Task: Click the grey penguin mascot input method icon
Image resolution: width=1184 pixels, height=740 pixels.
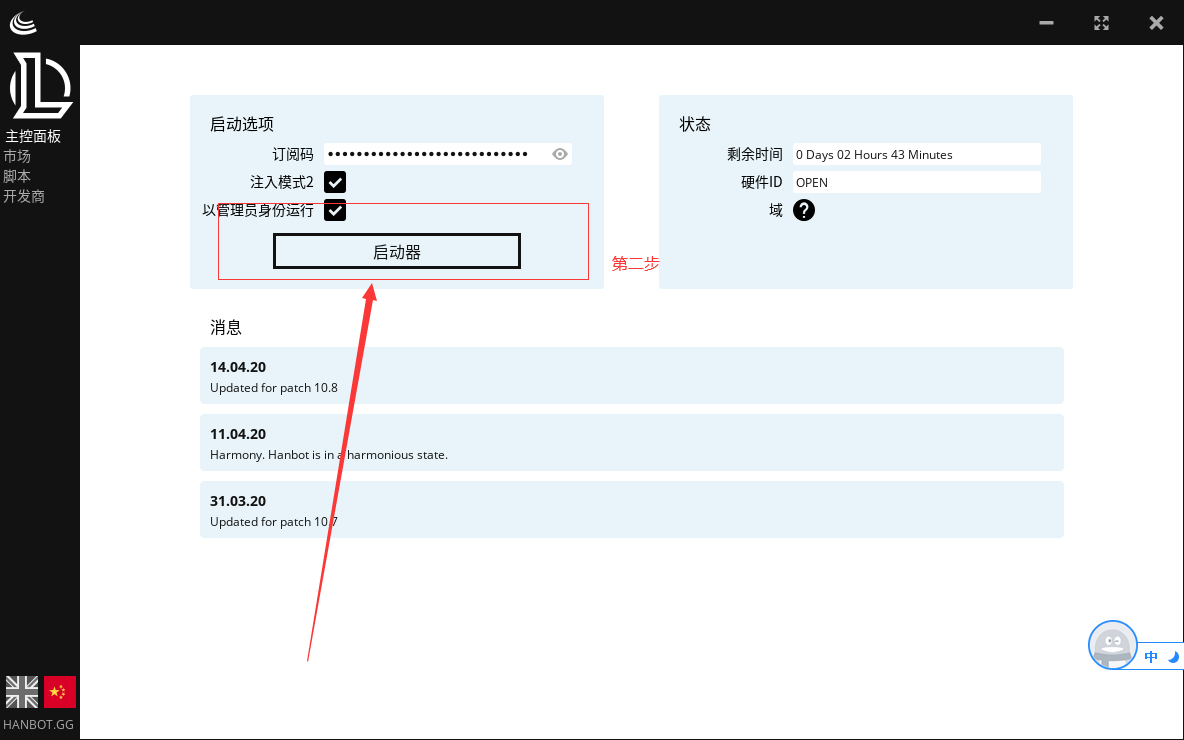Action: (x=1112, y=645)
